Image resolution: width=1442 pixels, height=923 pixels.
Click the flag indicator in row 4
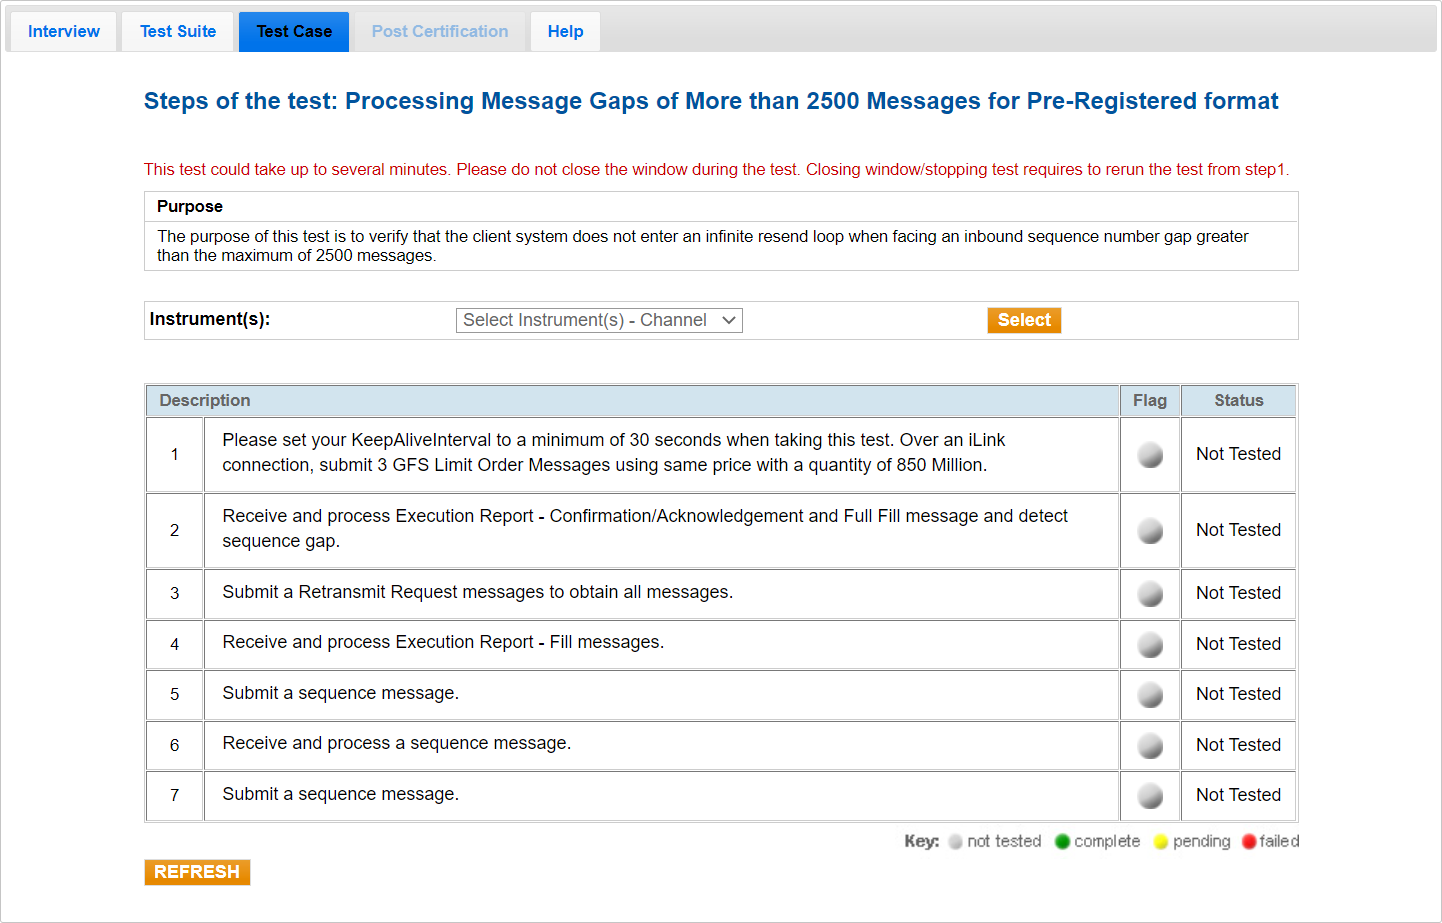1150,645
